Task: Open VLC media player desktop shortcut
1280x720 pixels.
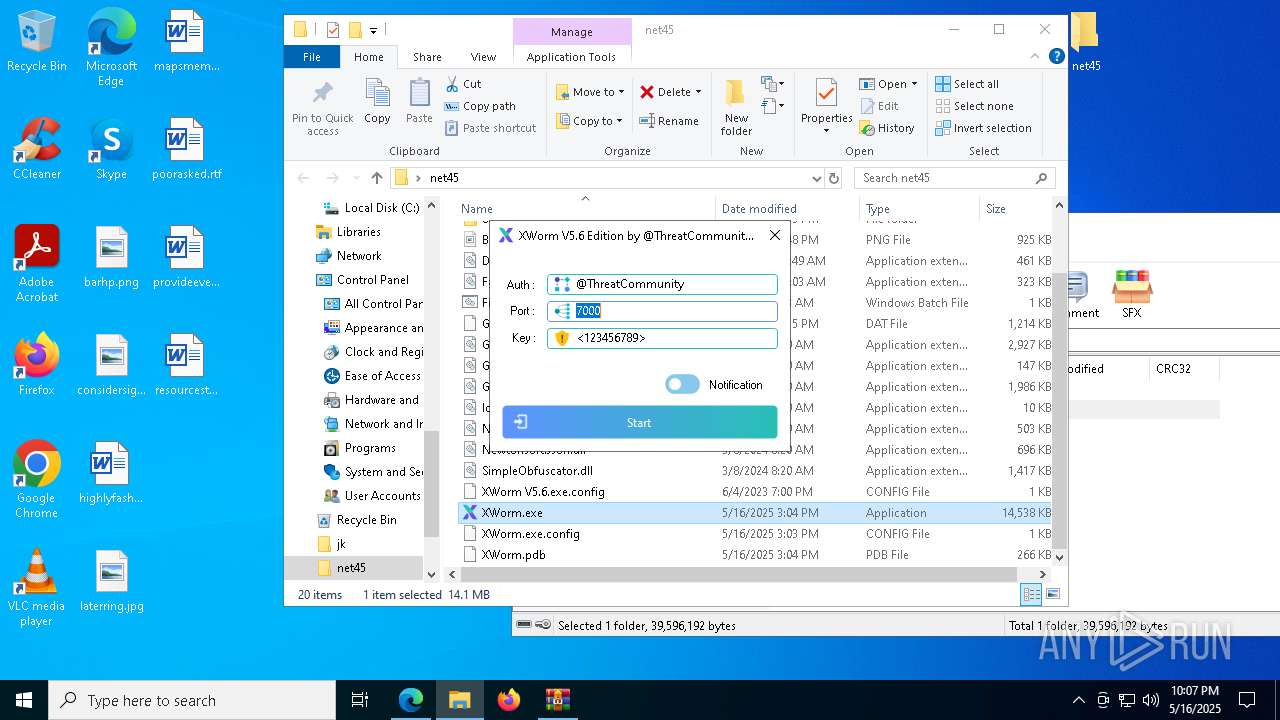Action: tap(37, 588)
